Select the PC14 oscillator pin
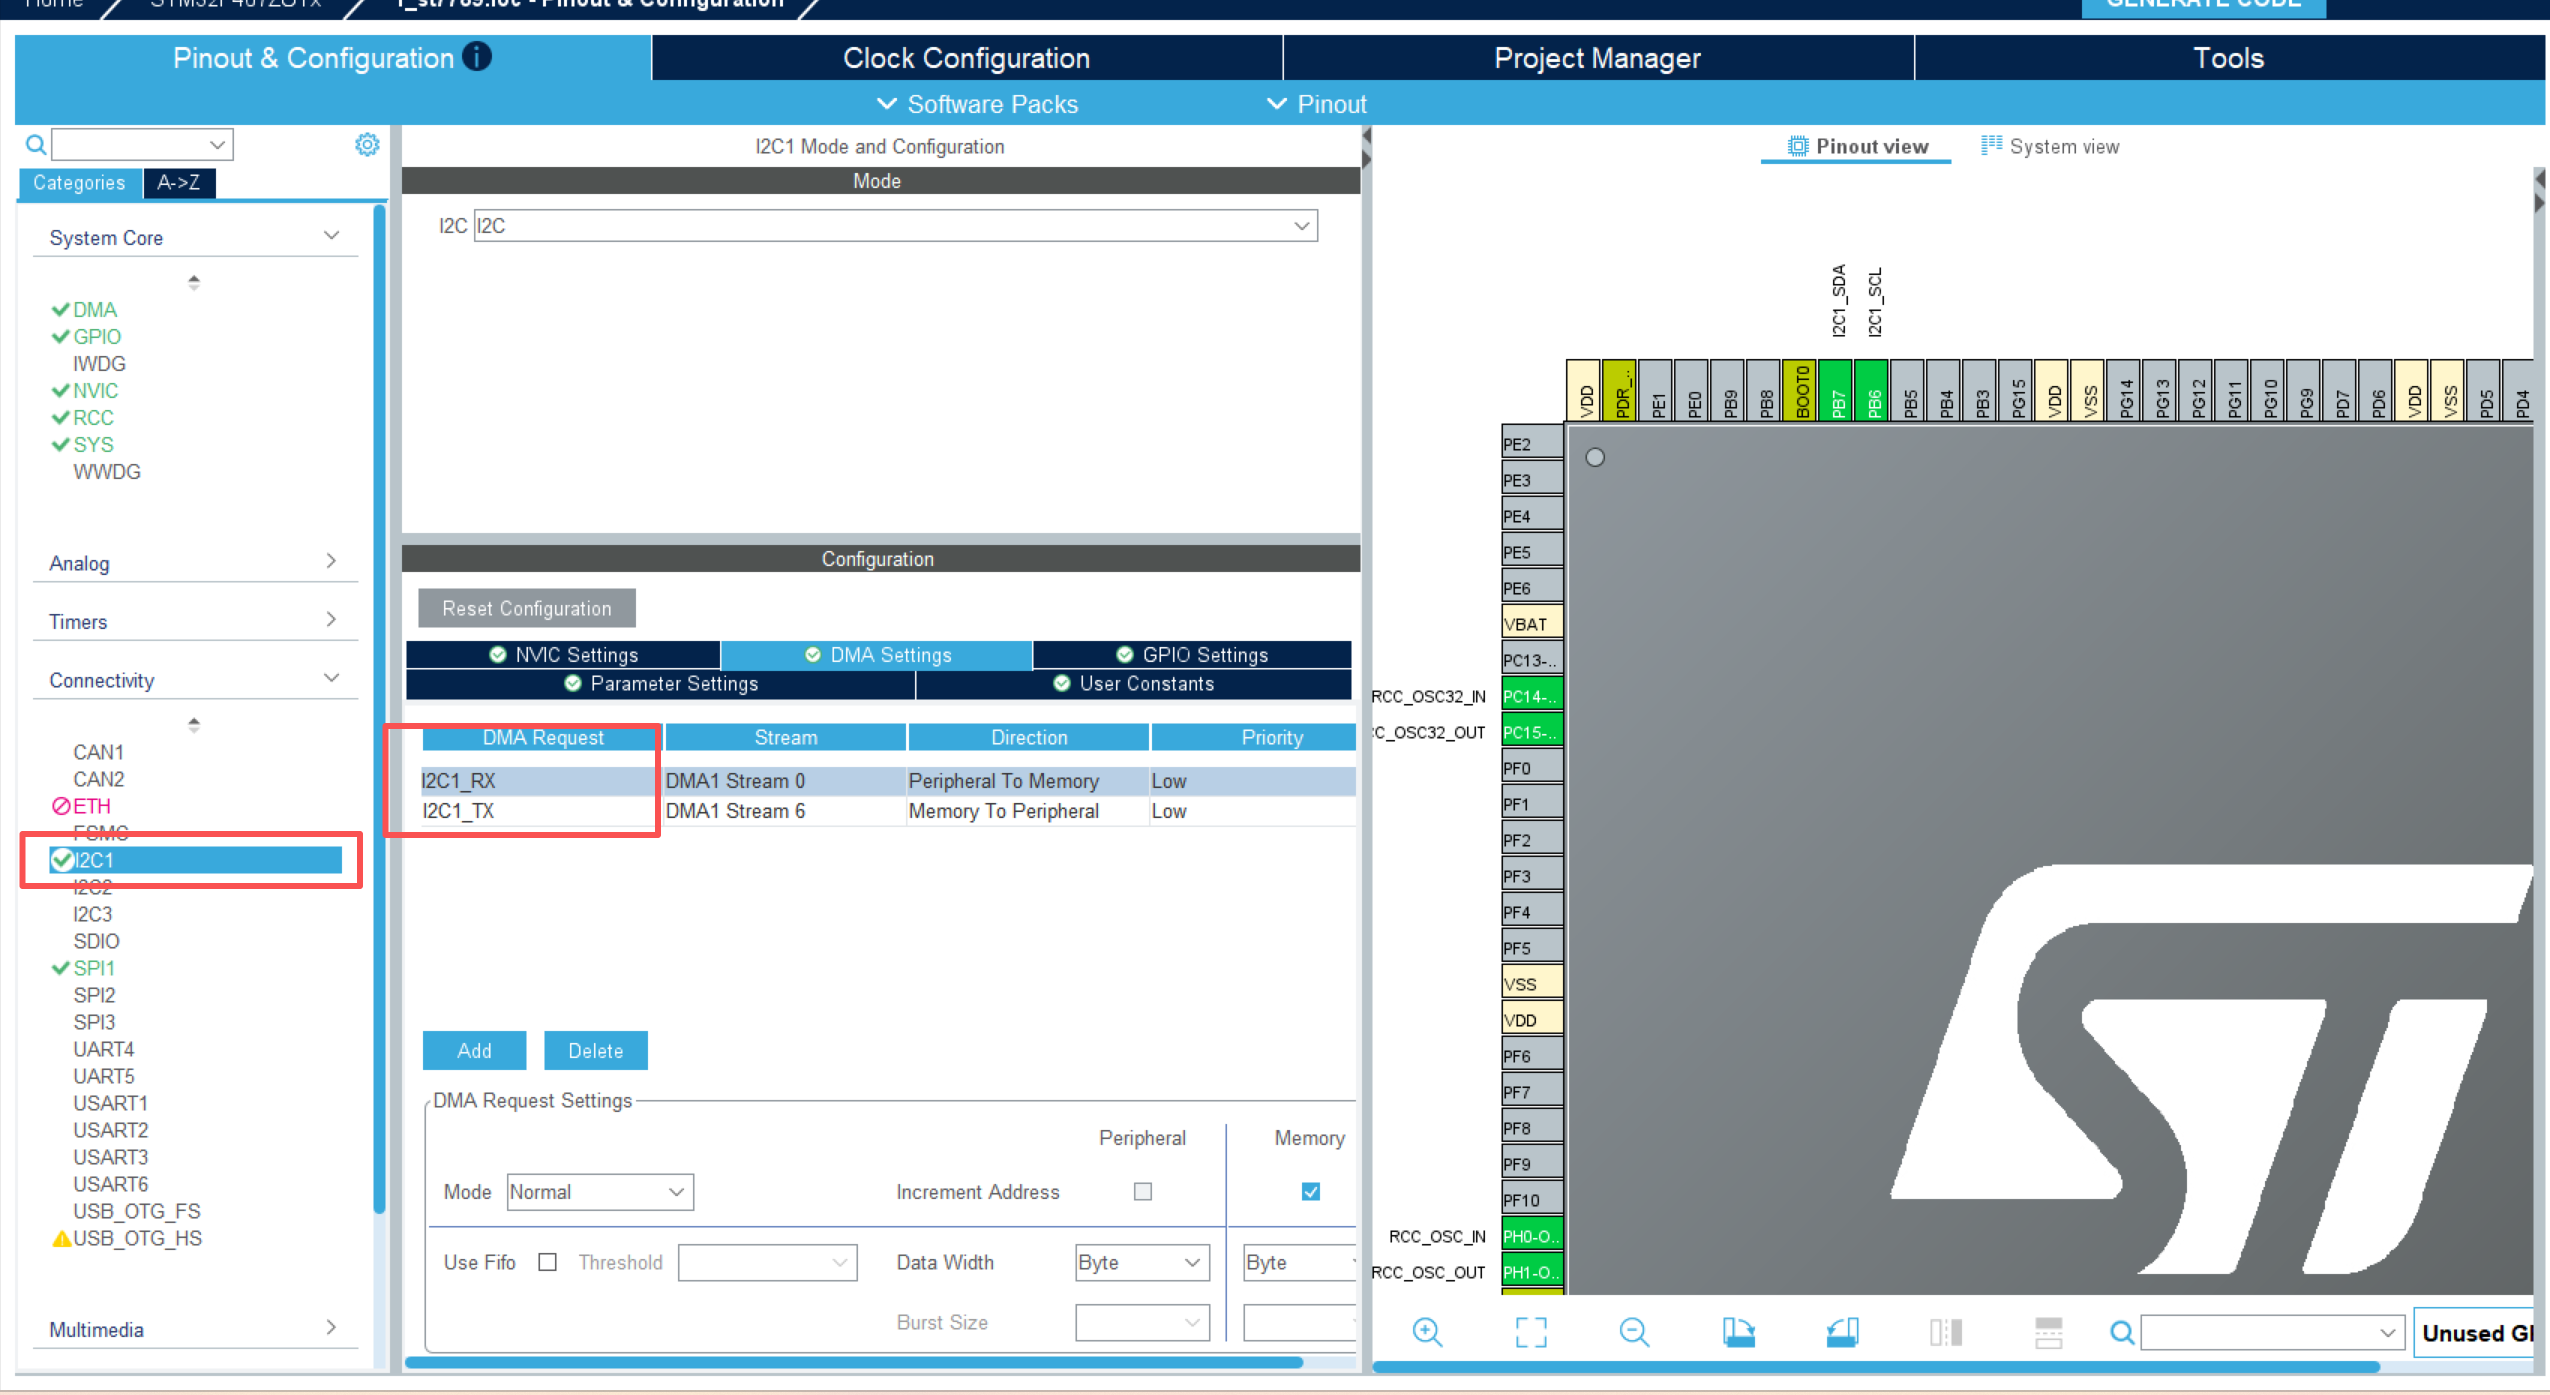The image size is (2550, 1395). 1532,695
